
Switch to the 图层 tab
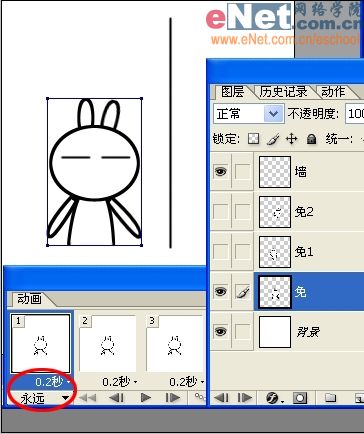click(x=232, y=92)
